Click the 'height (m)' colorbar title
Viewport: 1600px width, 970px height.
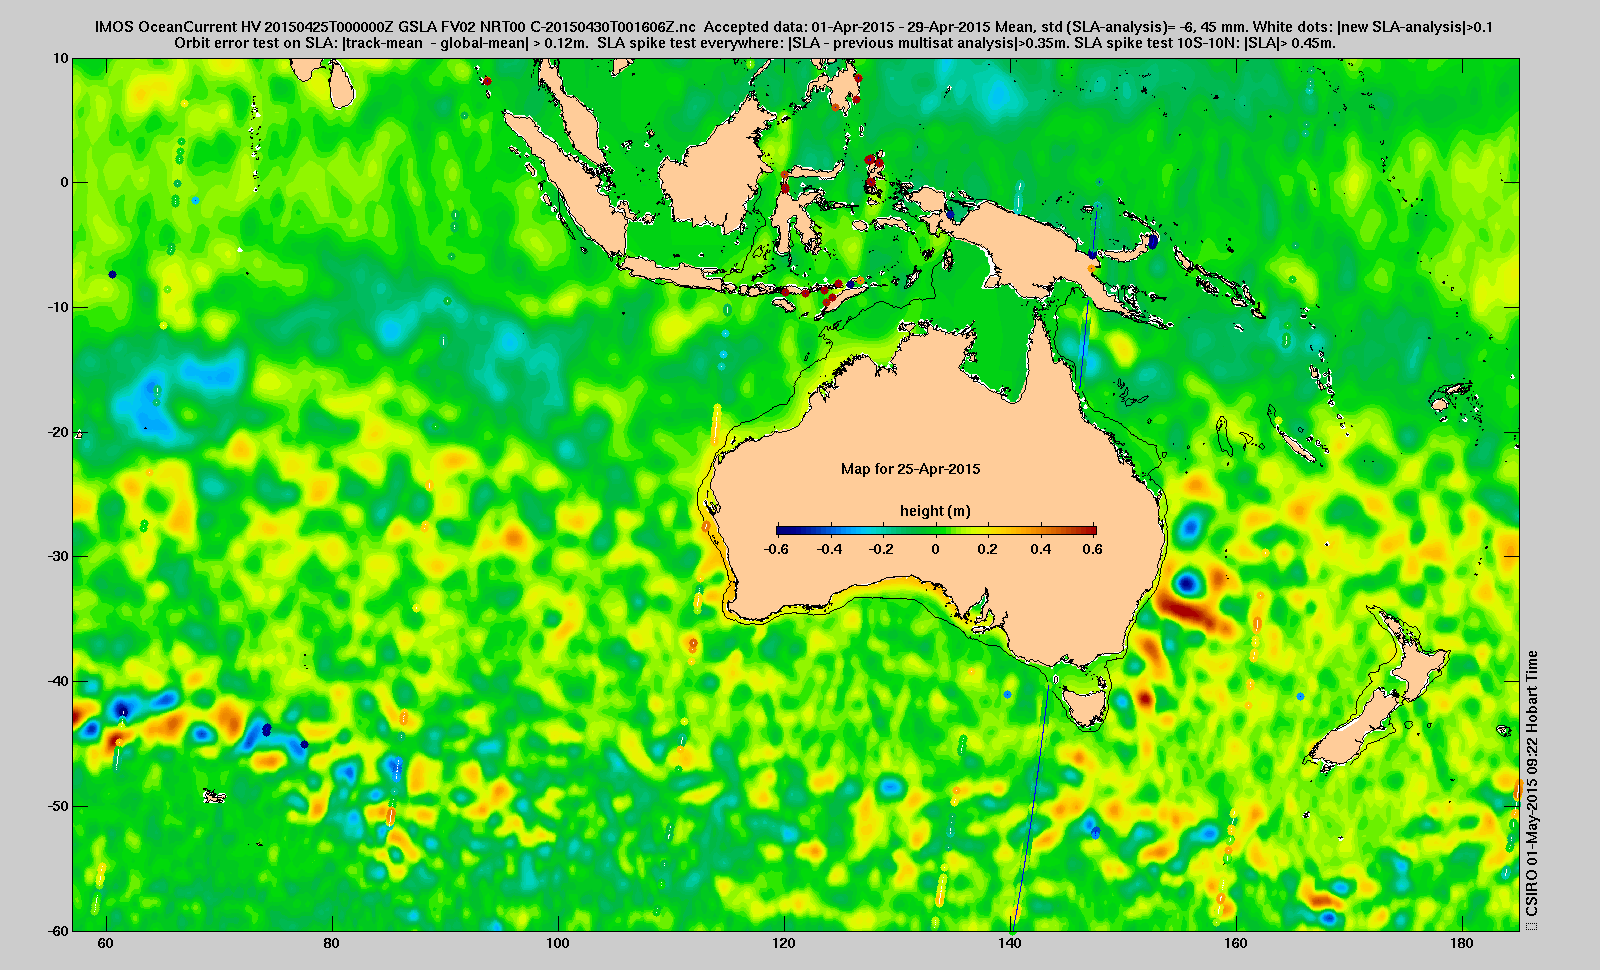click(x=935, y=511)
